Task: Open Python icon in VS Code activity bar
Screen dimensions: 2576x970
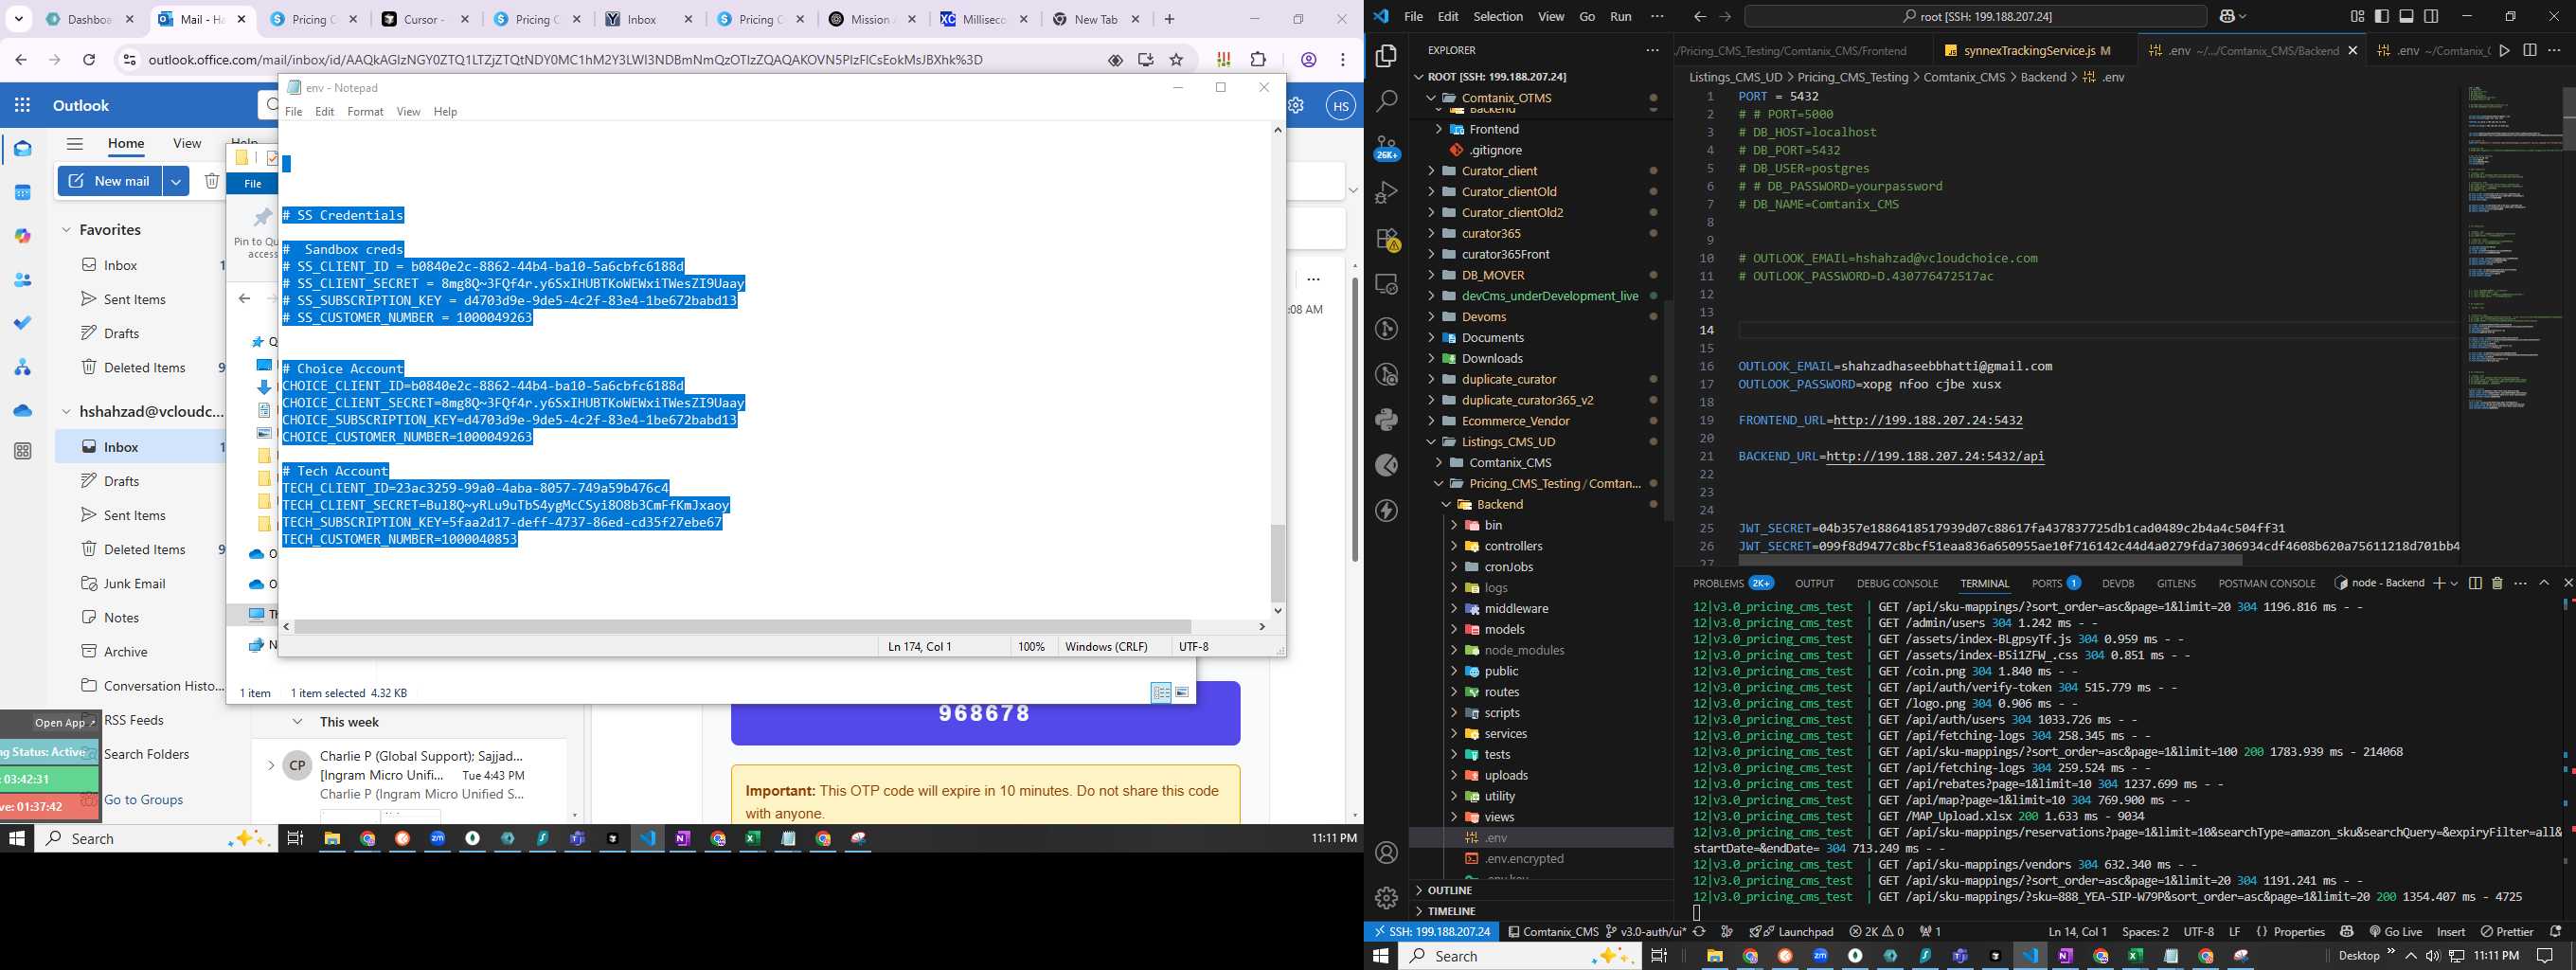Action: 1387,420
